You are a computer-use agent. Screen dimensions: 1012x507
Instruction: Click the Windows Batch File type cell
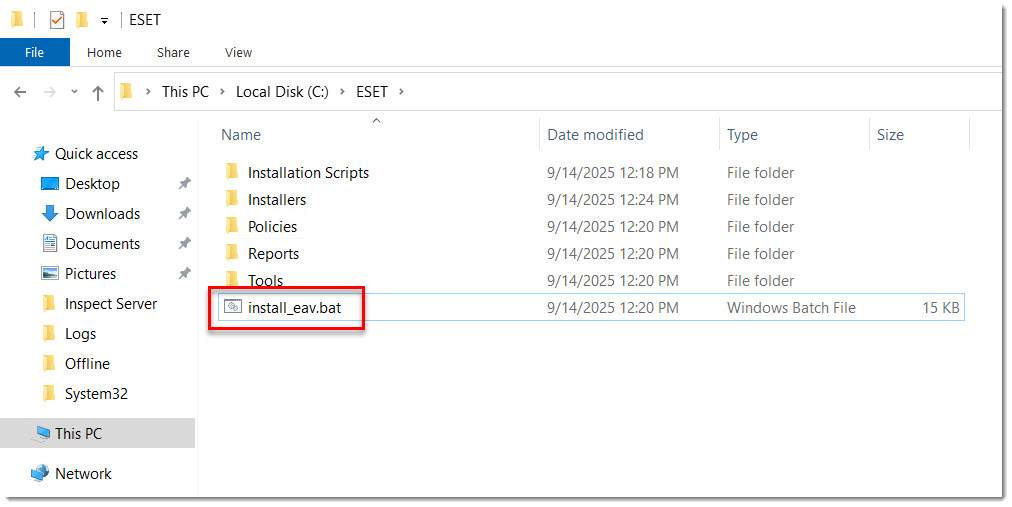pos(791,308)
